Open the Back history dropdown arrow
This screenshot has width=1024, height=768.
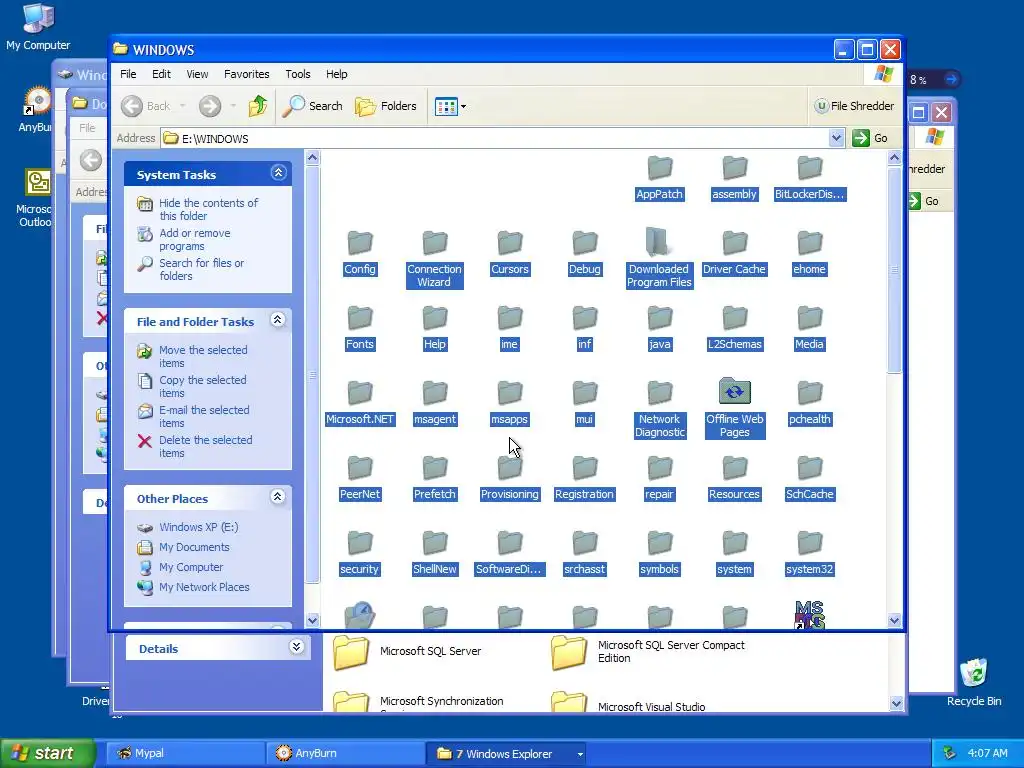click(182, 106)
